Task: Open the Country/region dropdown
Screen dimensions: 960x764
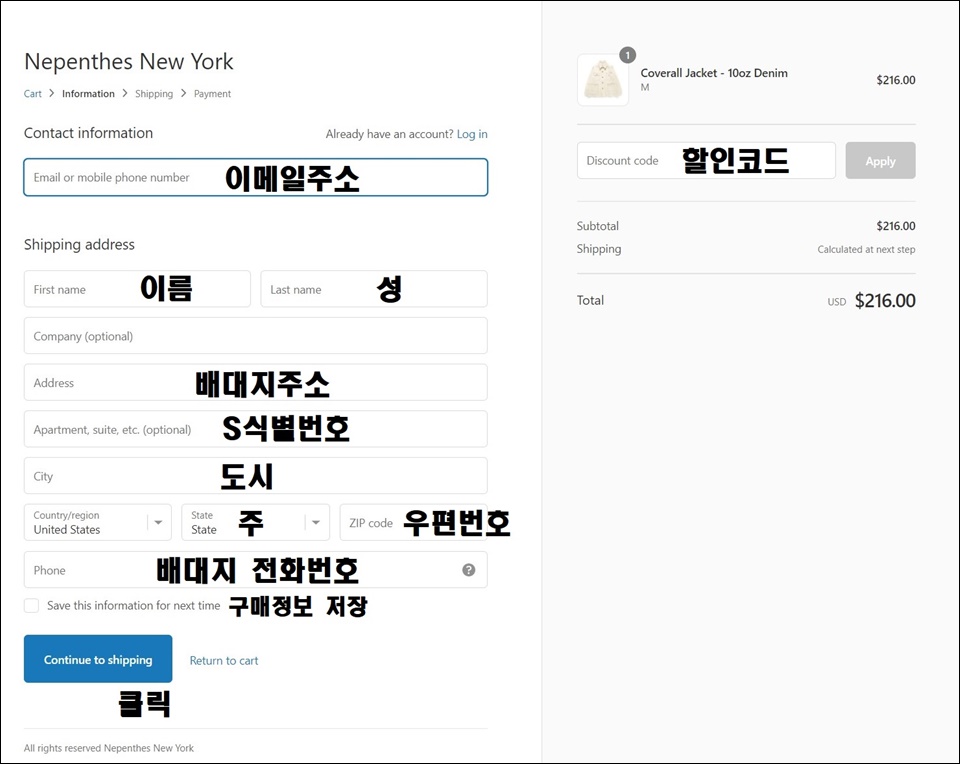Action: [98, 522]
